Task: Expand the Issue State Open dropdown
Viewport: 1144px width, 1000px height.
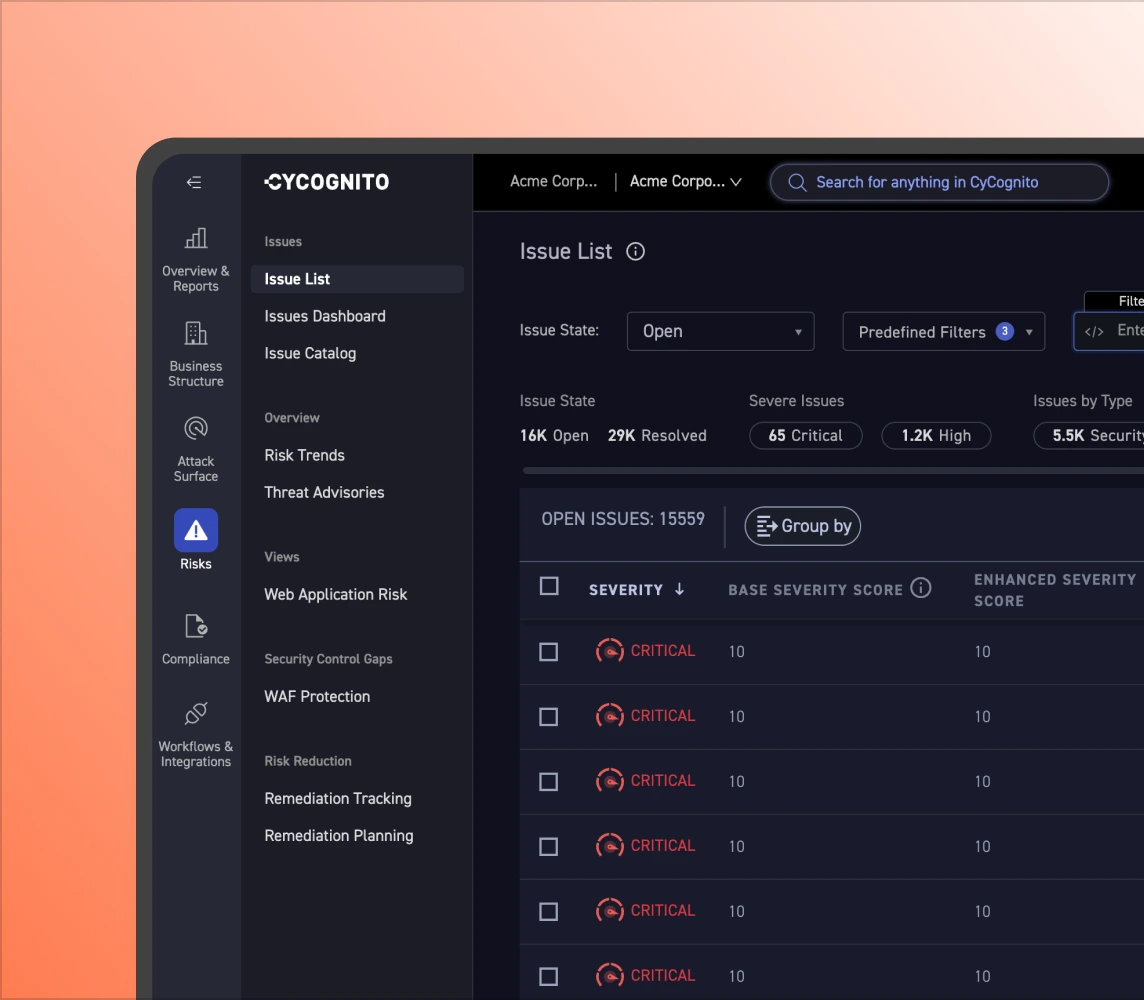Action: [720, 332]
